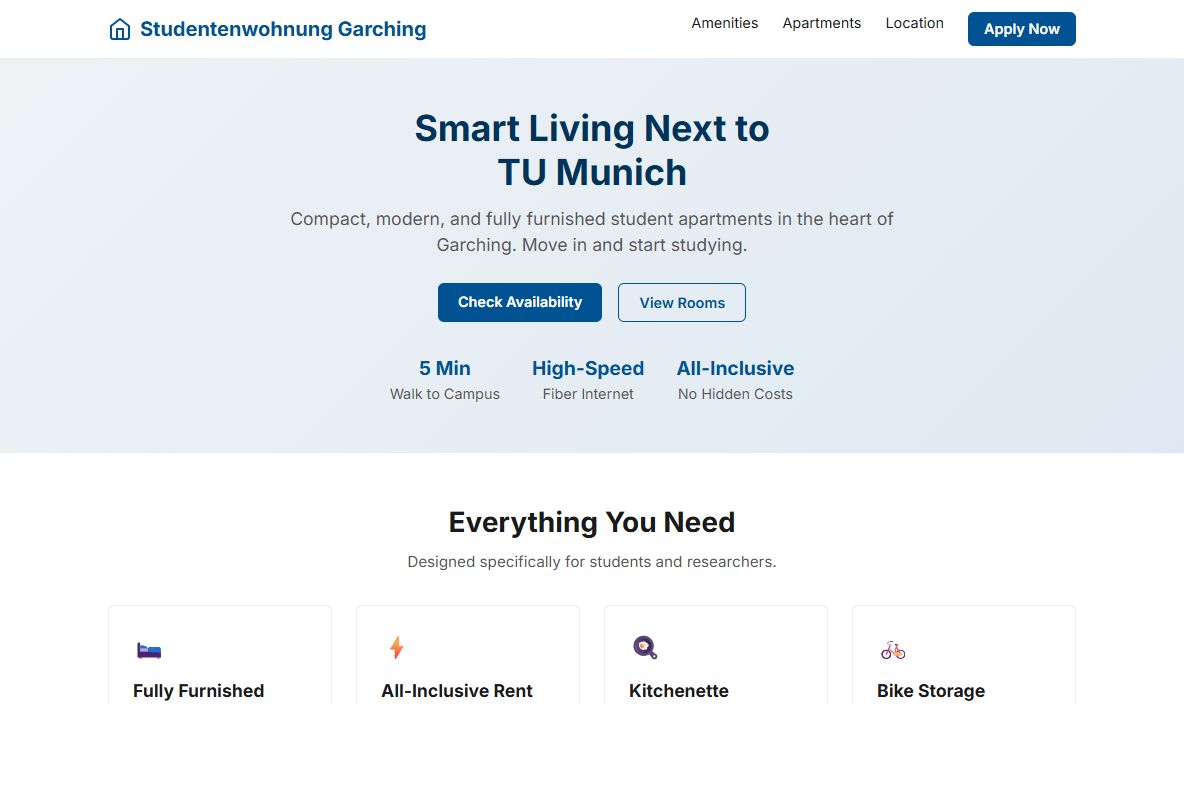This screenshot has height=800, width=1200.
Task: Open the Amenities nav item
Action: 725,23
